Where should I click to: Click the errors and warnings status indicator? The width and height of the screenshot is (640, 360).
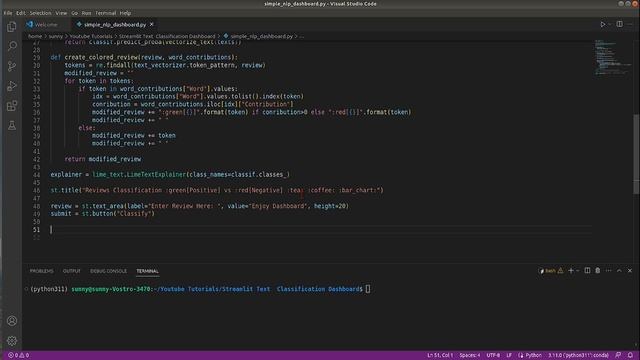tap(18, 355)
